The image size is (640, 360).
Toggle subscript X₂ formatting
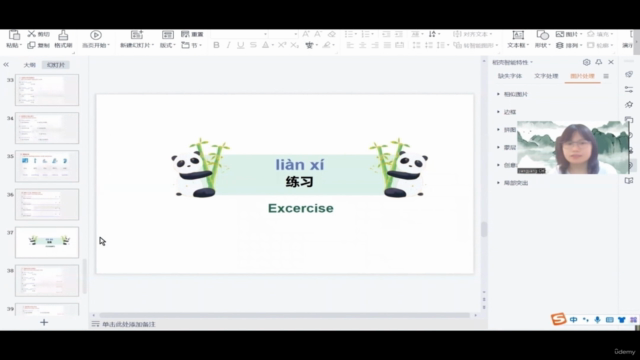(295, 45)
